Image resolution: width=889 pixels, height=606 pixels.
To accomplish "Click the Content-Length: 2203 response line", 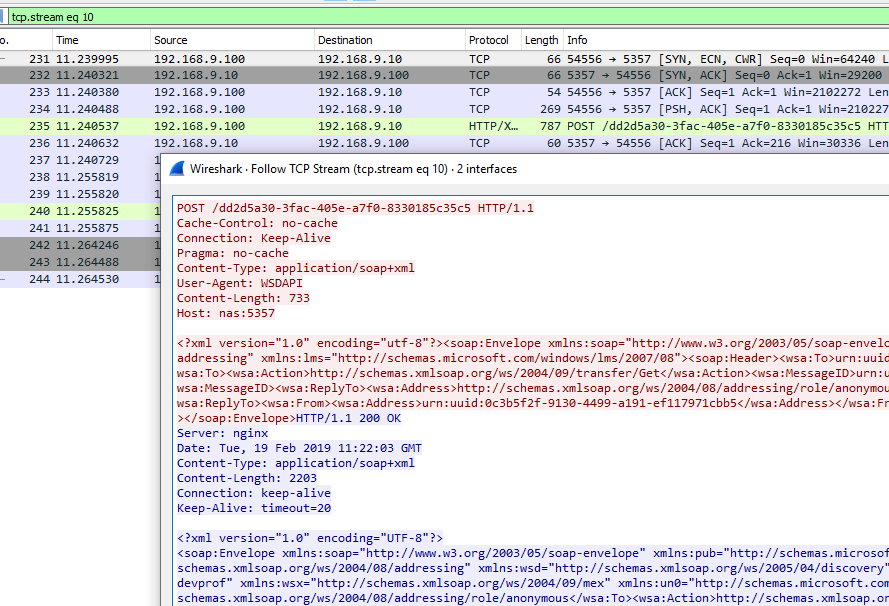I will (x=247, y=478).
